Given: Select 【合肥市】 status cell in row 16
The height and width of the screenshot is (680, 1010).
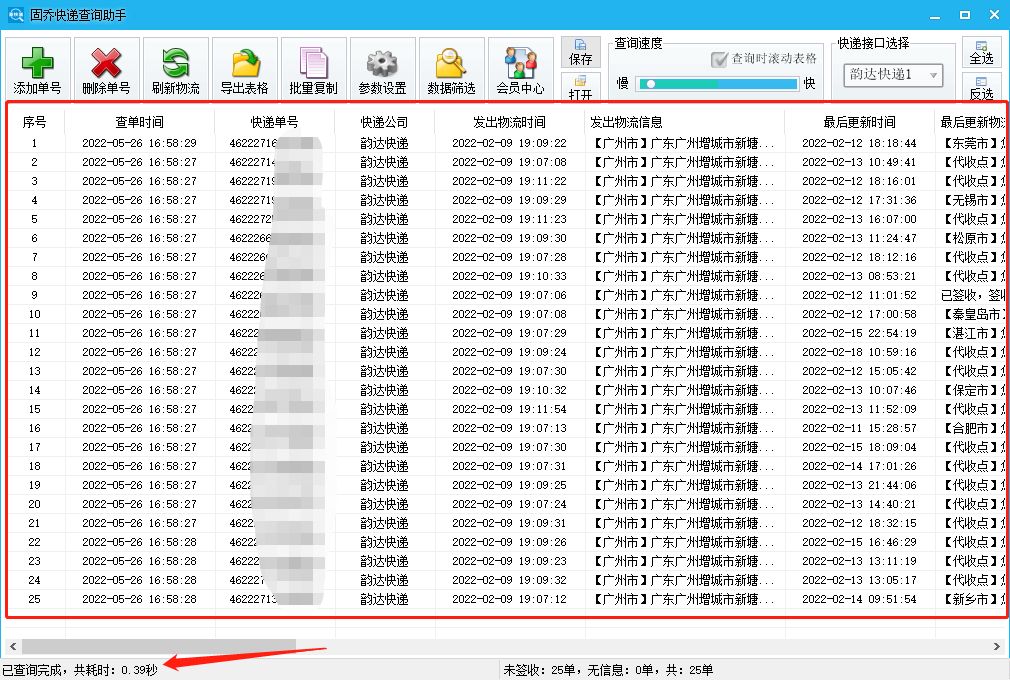Looking at the screenshot, I should (973, 428).
